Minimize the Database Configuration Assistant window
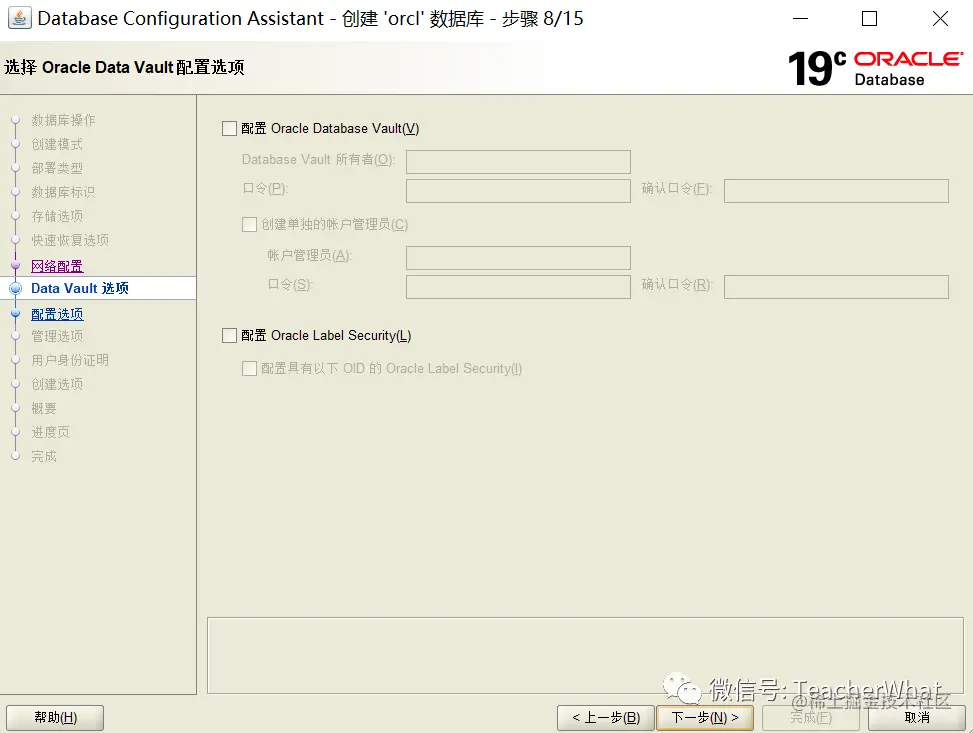 [x=800, y=19]
